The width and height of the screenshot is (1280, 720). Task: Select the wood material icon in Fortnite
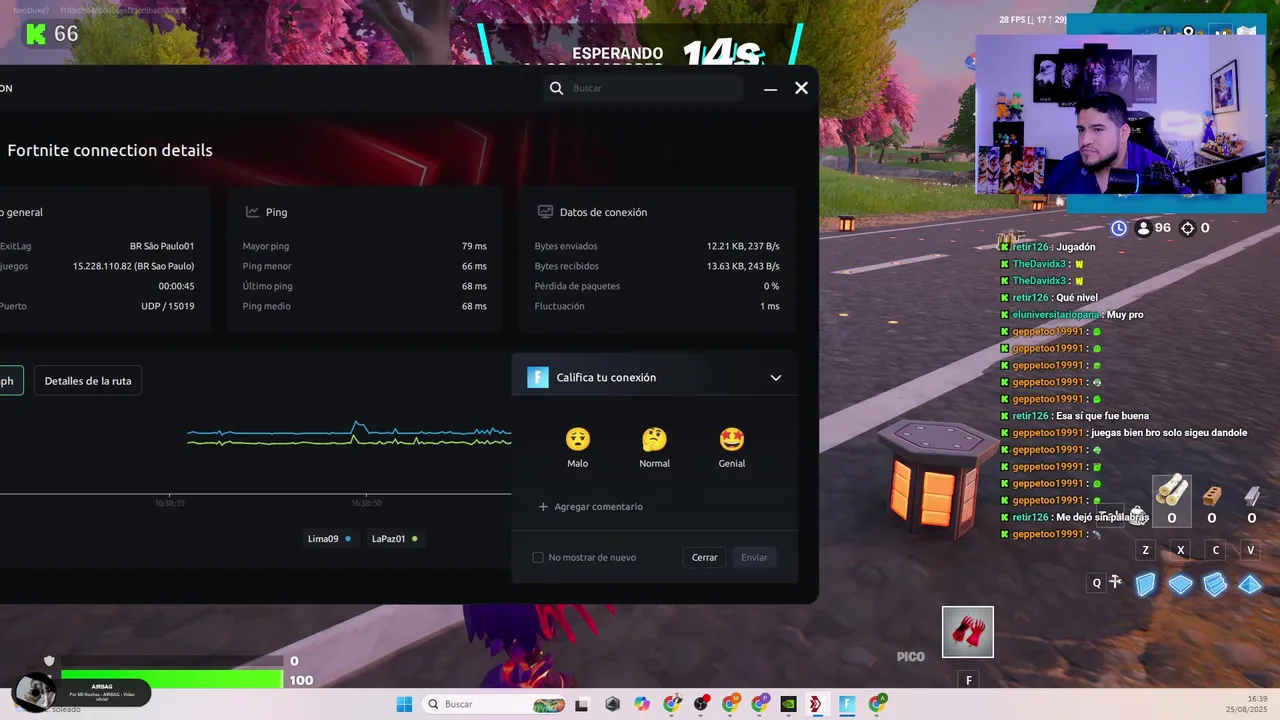(x=1171, y=491)
